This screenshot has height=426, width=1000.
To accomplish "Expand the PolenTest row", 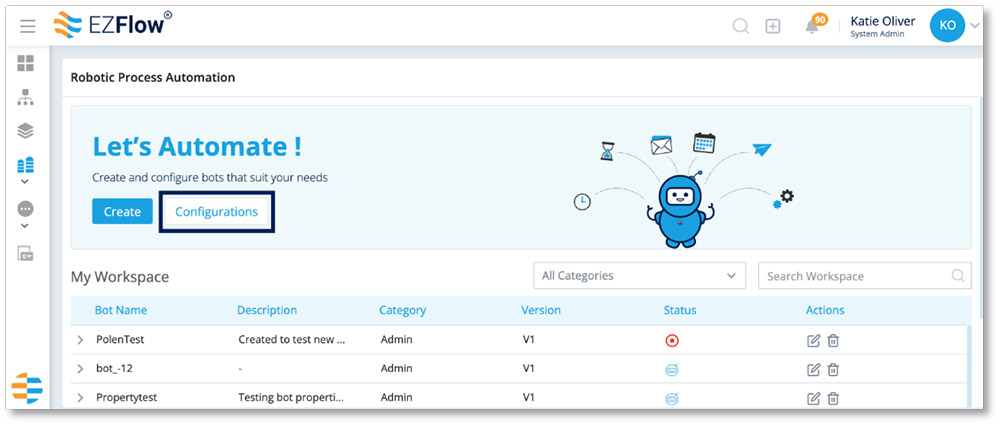I will point(80,340).
